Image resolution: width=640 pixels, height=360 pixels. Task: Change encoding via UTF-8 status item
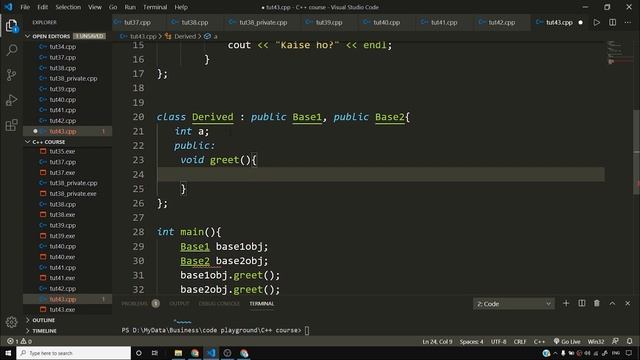click(x=498, y=341)
